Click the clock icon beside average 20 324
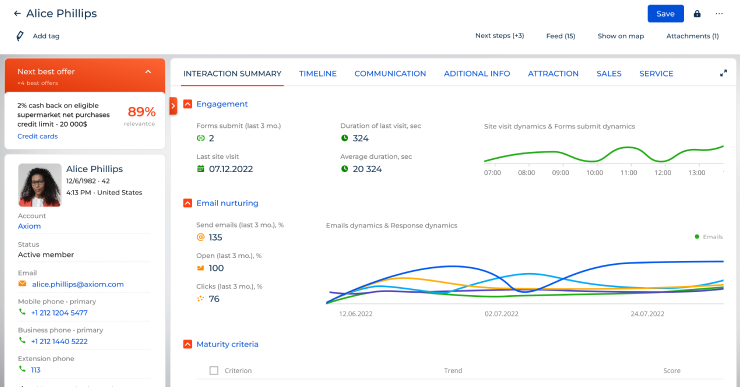Screen dimensions: 740x387 point(345,169)
